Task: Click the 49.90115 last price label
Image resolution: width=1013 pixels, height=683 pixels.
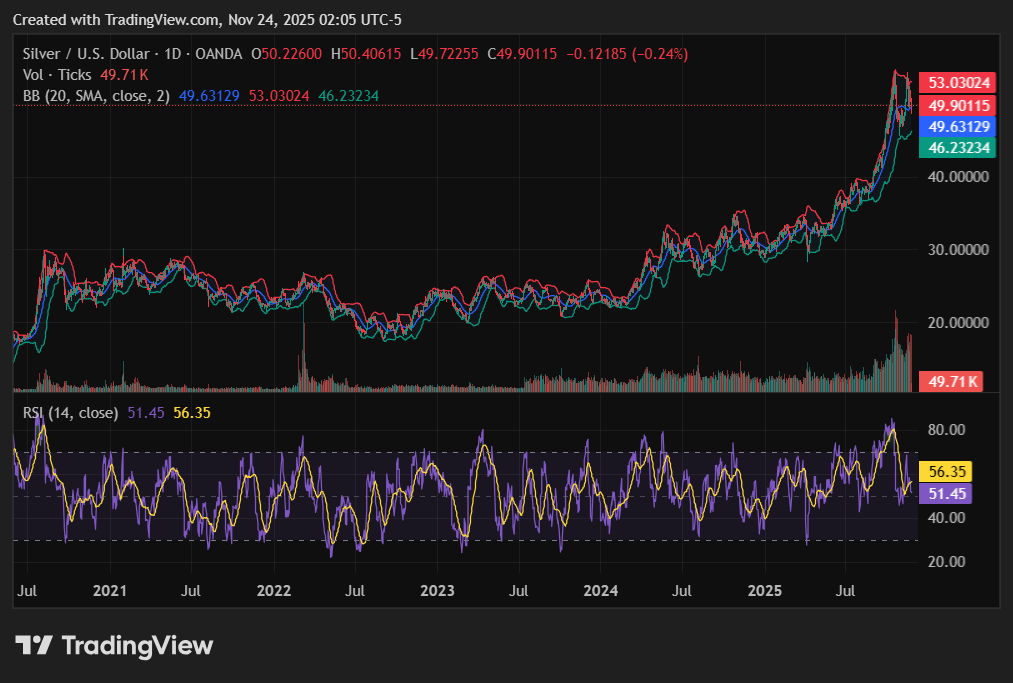Action: click(959, 105)
